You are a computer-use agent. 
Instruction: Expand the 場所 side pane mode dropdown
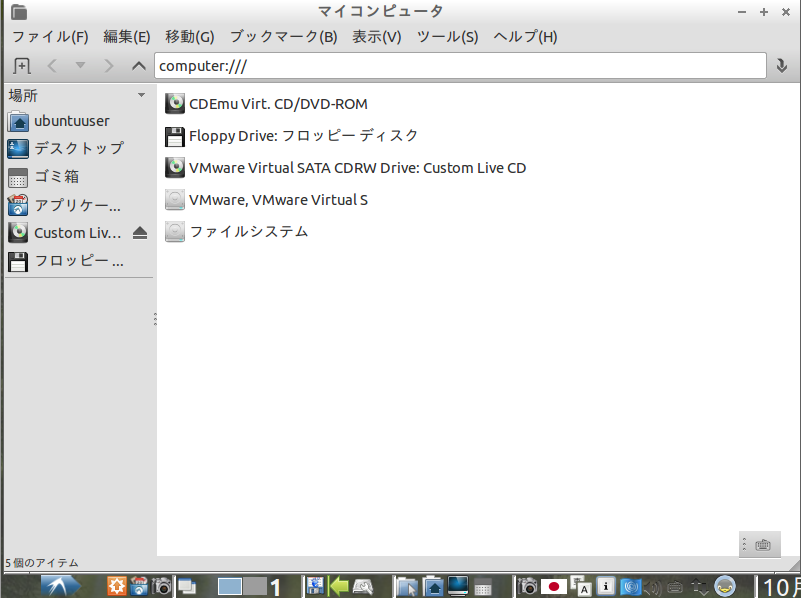142,95
